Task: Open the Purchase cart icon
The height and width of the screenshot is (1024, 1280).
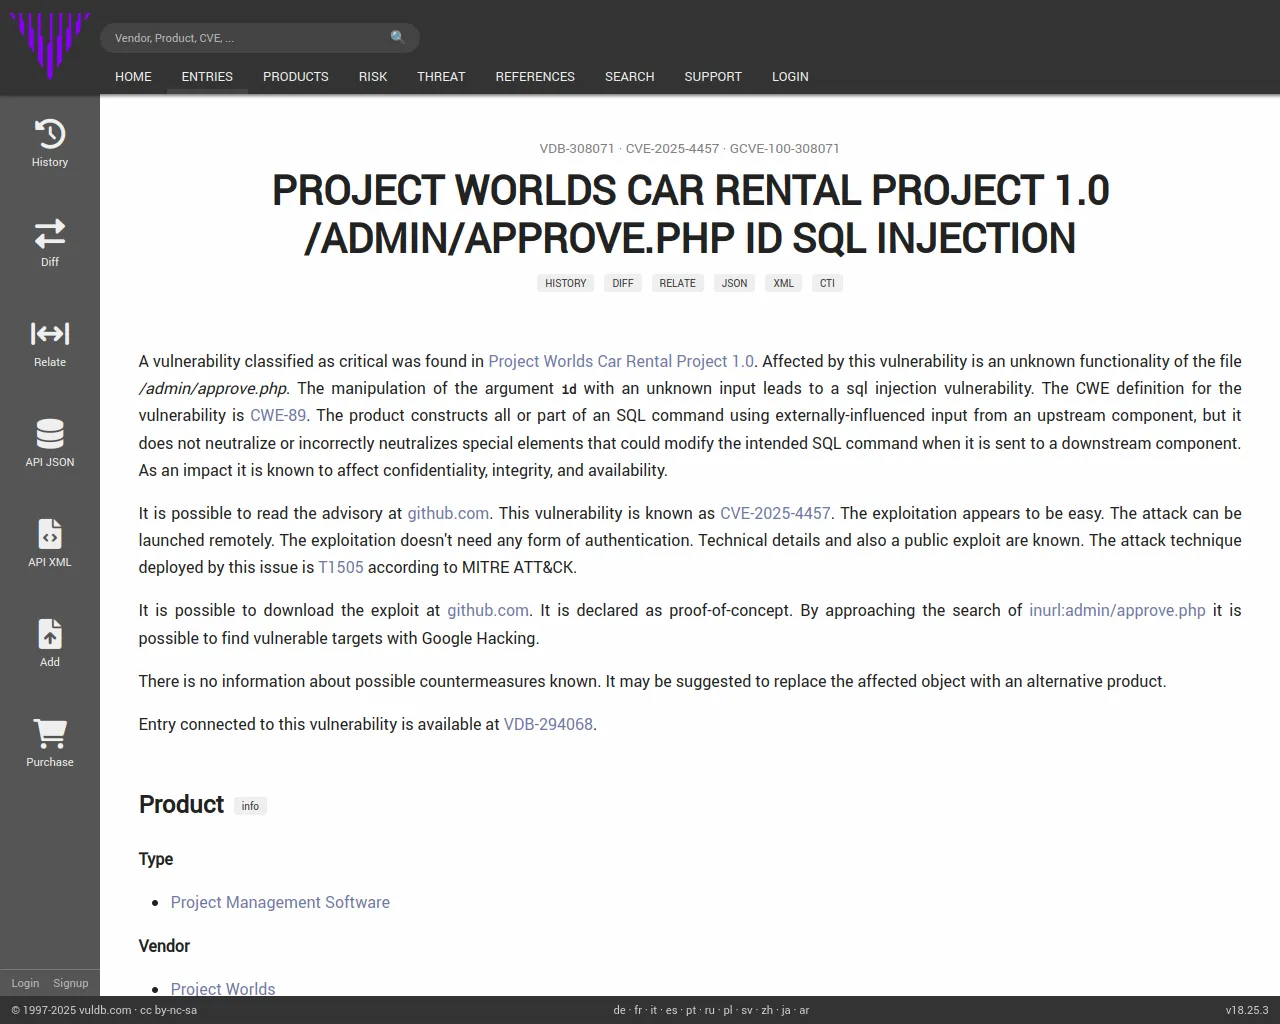Action: click(x=50, y=734)
